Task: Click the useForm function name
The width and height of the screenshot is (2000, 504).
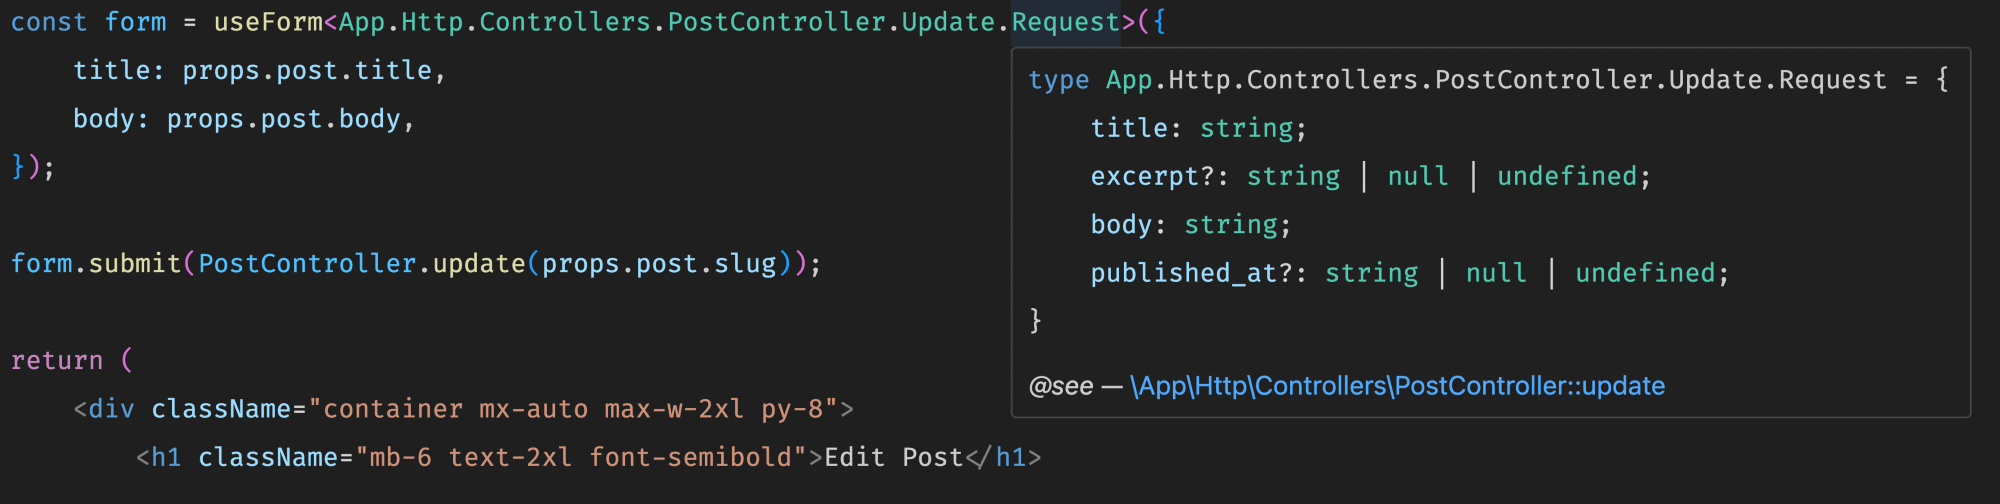Action: click(x=268, y=22)
